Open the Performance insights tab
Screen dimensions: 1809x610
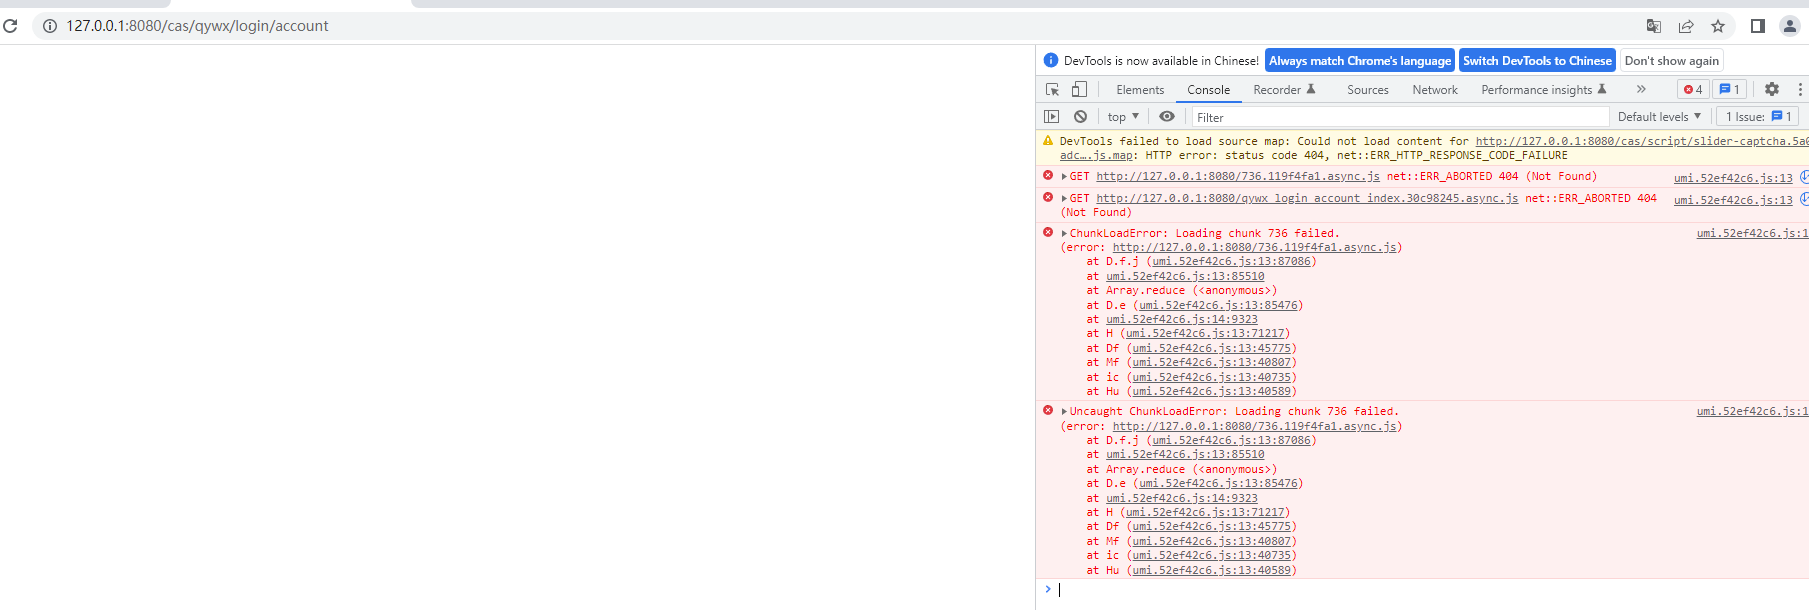1544,90
